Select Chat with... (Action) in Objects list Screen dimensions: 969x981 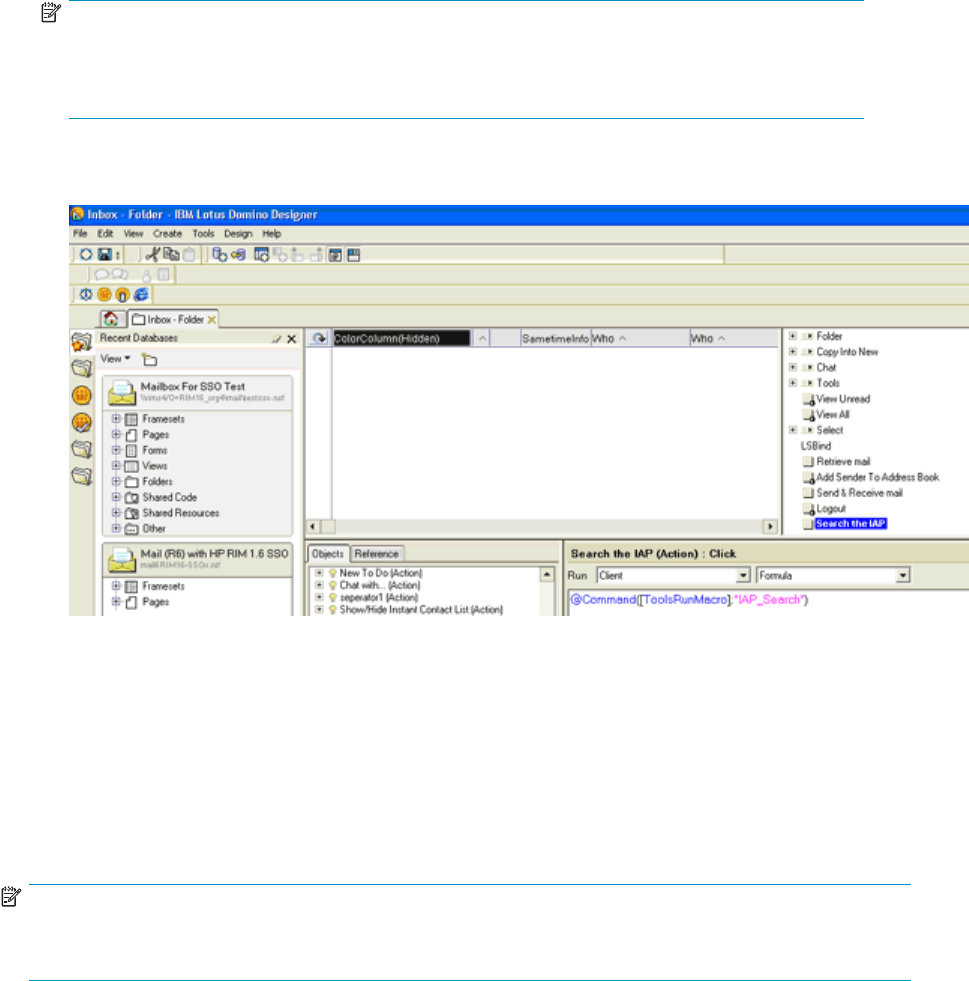click(x=380, y=585)
